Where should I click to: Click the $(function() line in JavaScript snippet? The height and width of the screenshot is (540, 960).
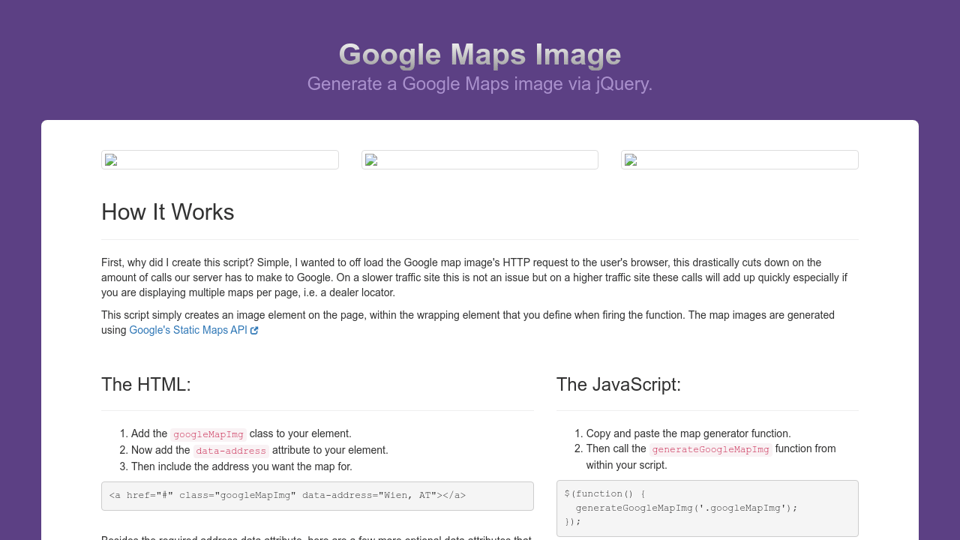pyautogui.click(x=605, y=493)
